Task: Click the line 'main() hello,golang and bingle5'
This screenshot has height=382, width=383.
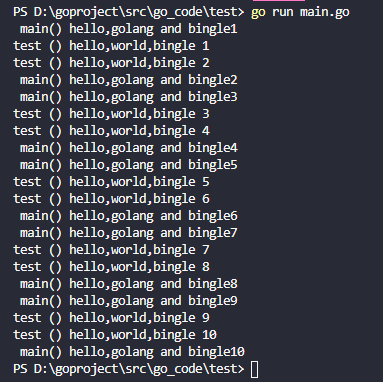Action: click(128, 165)
